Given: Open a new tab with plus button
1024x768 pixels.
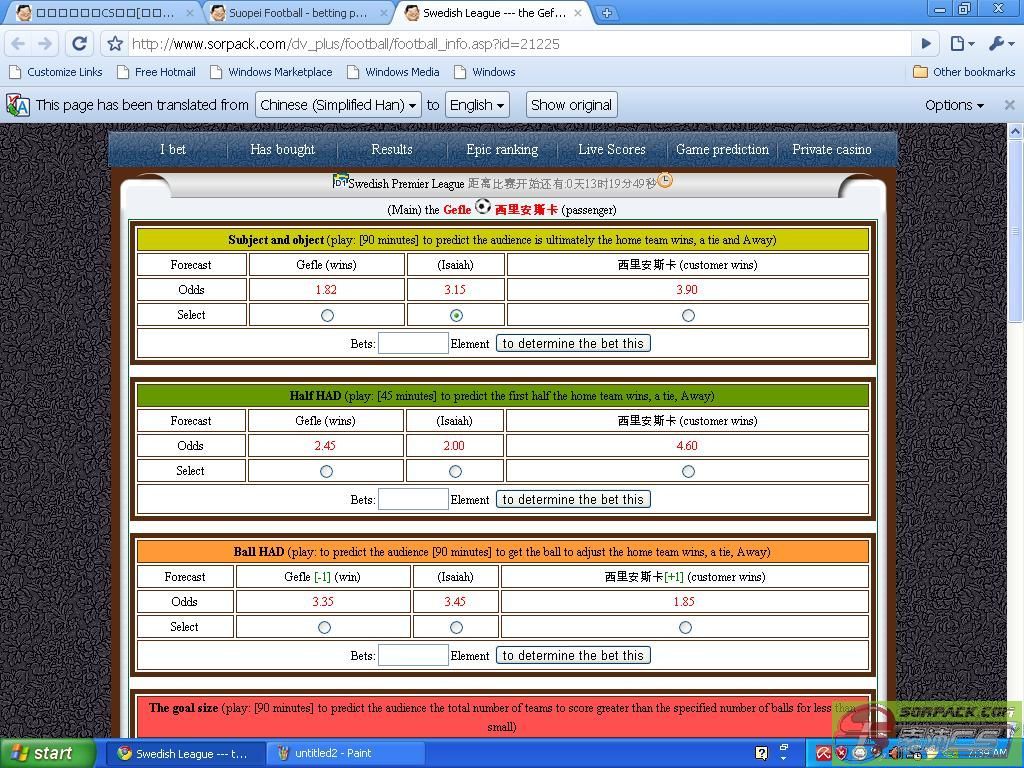Looking at the screenshot, I should point(607,13).
